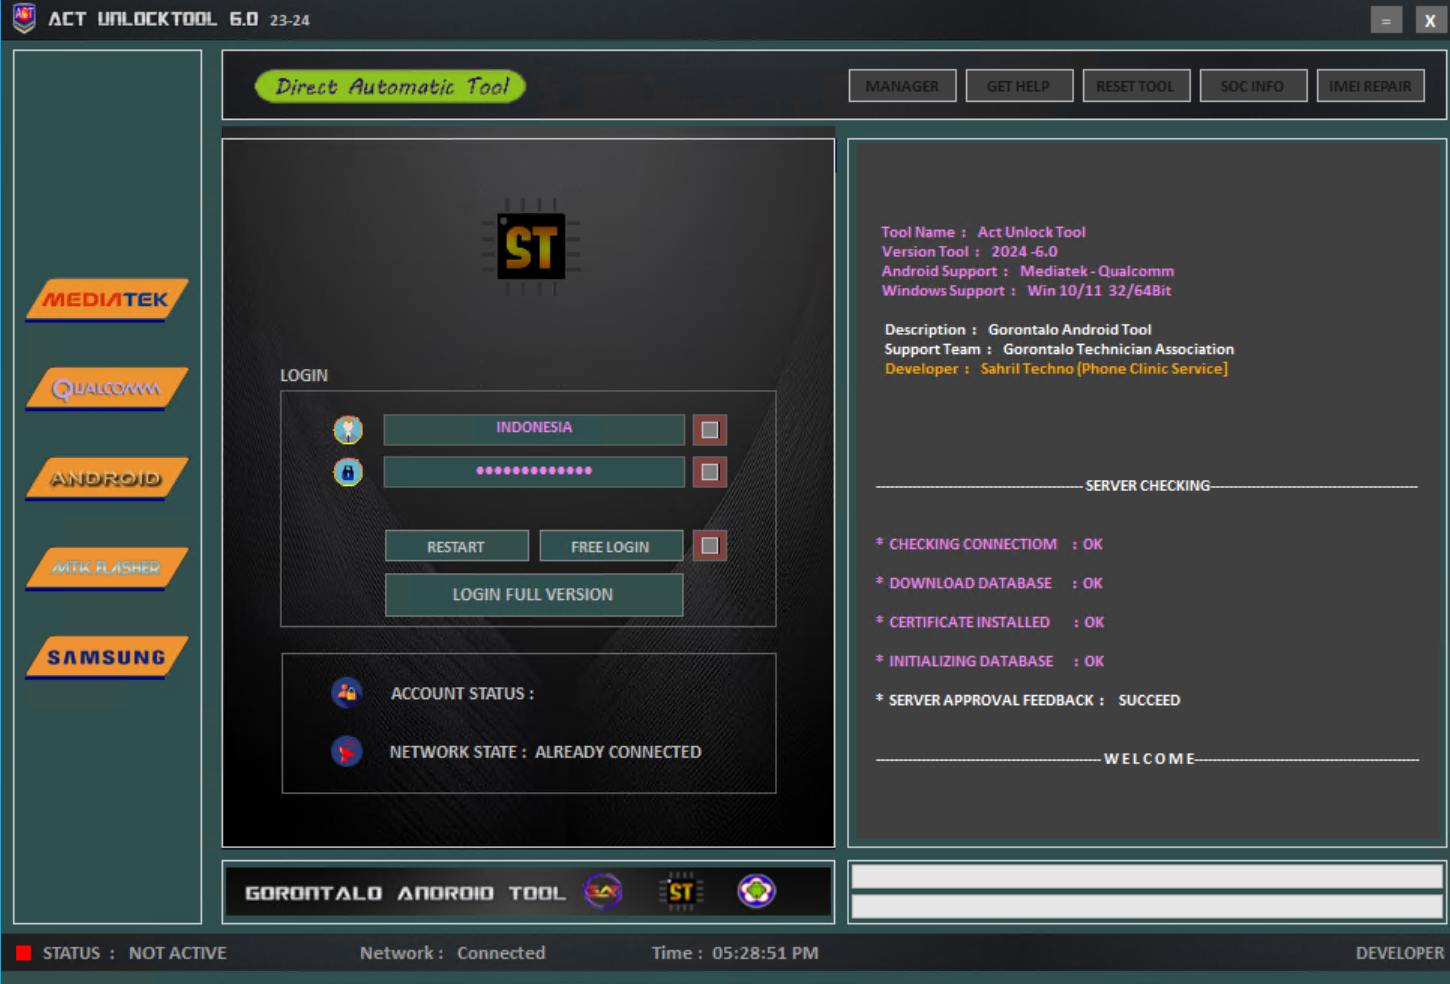Toggle checkbox beside the password field

[x=710, y=472]
